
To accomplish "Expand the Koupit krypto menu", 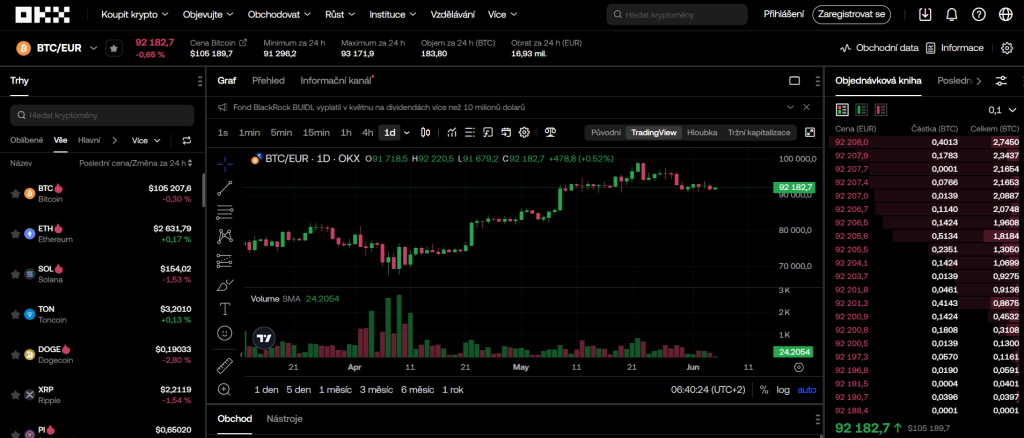I will pos(135,14).
